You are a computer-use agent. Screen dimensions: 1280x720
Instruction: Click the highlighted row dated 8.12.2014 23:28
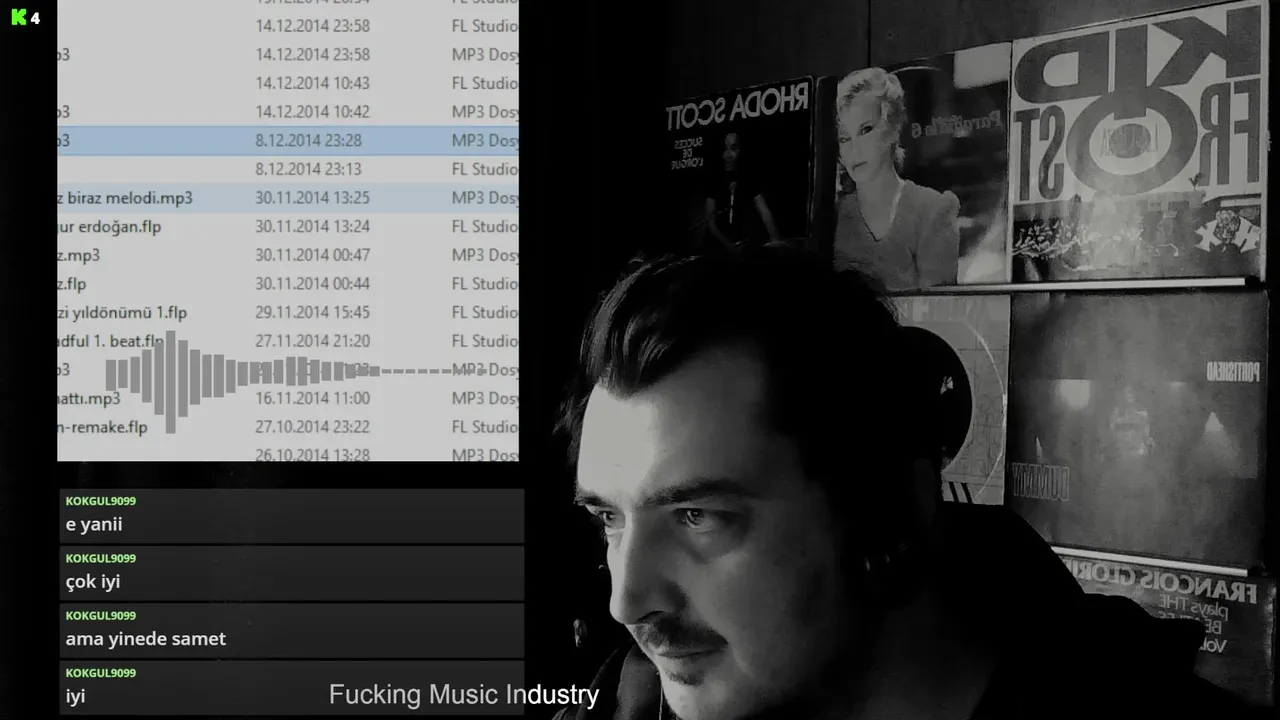pyautogui.click(x=288, y=141)
